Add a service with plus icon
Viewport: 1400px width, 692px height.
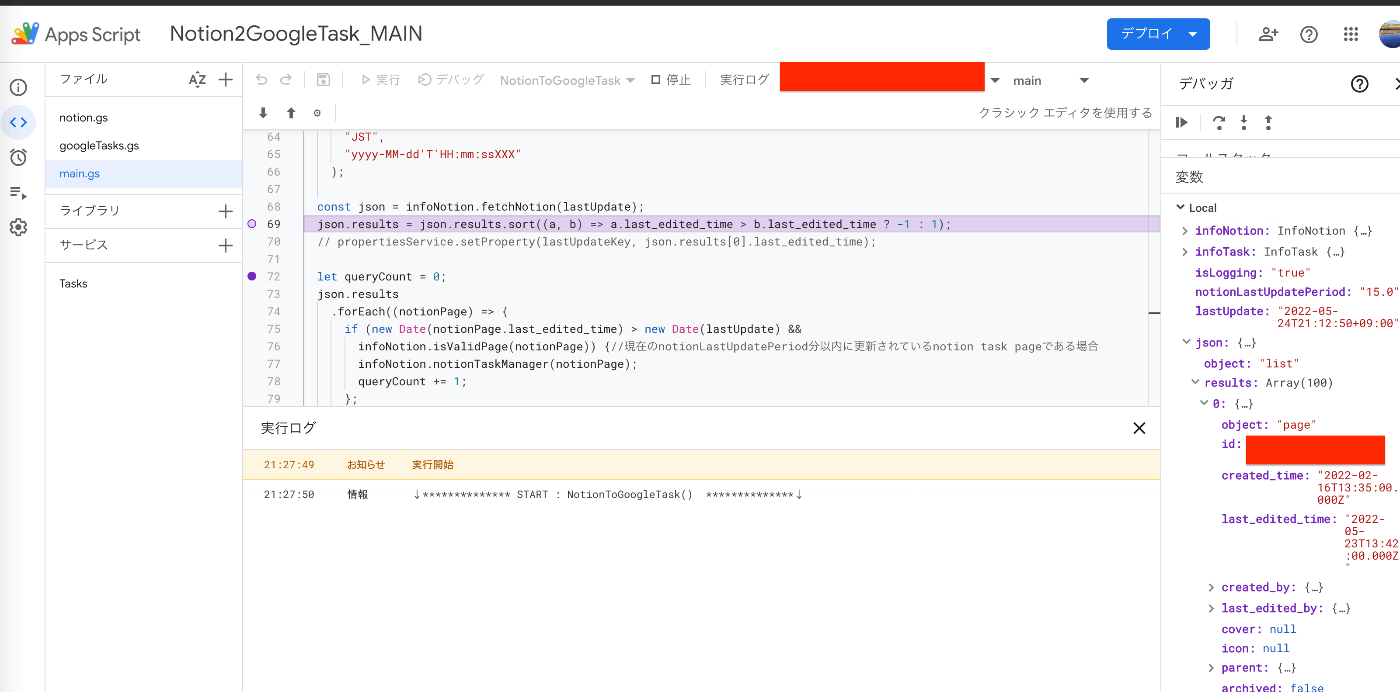[x=226, y=245]
